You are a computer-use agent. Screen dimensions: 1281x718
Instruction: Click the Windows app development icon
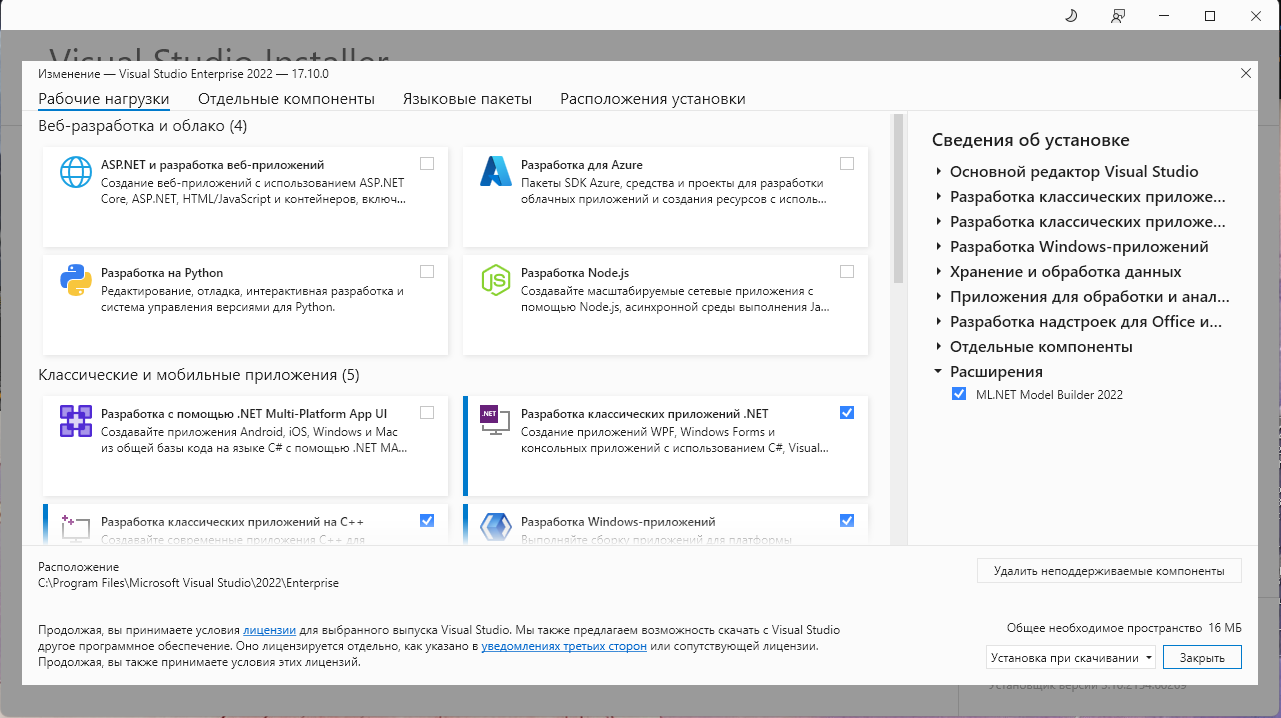click(x=496, y=529)
